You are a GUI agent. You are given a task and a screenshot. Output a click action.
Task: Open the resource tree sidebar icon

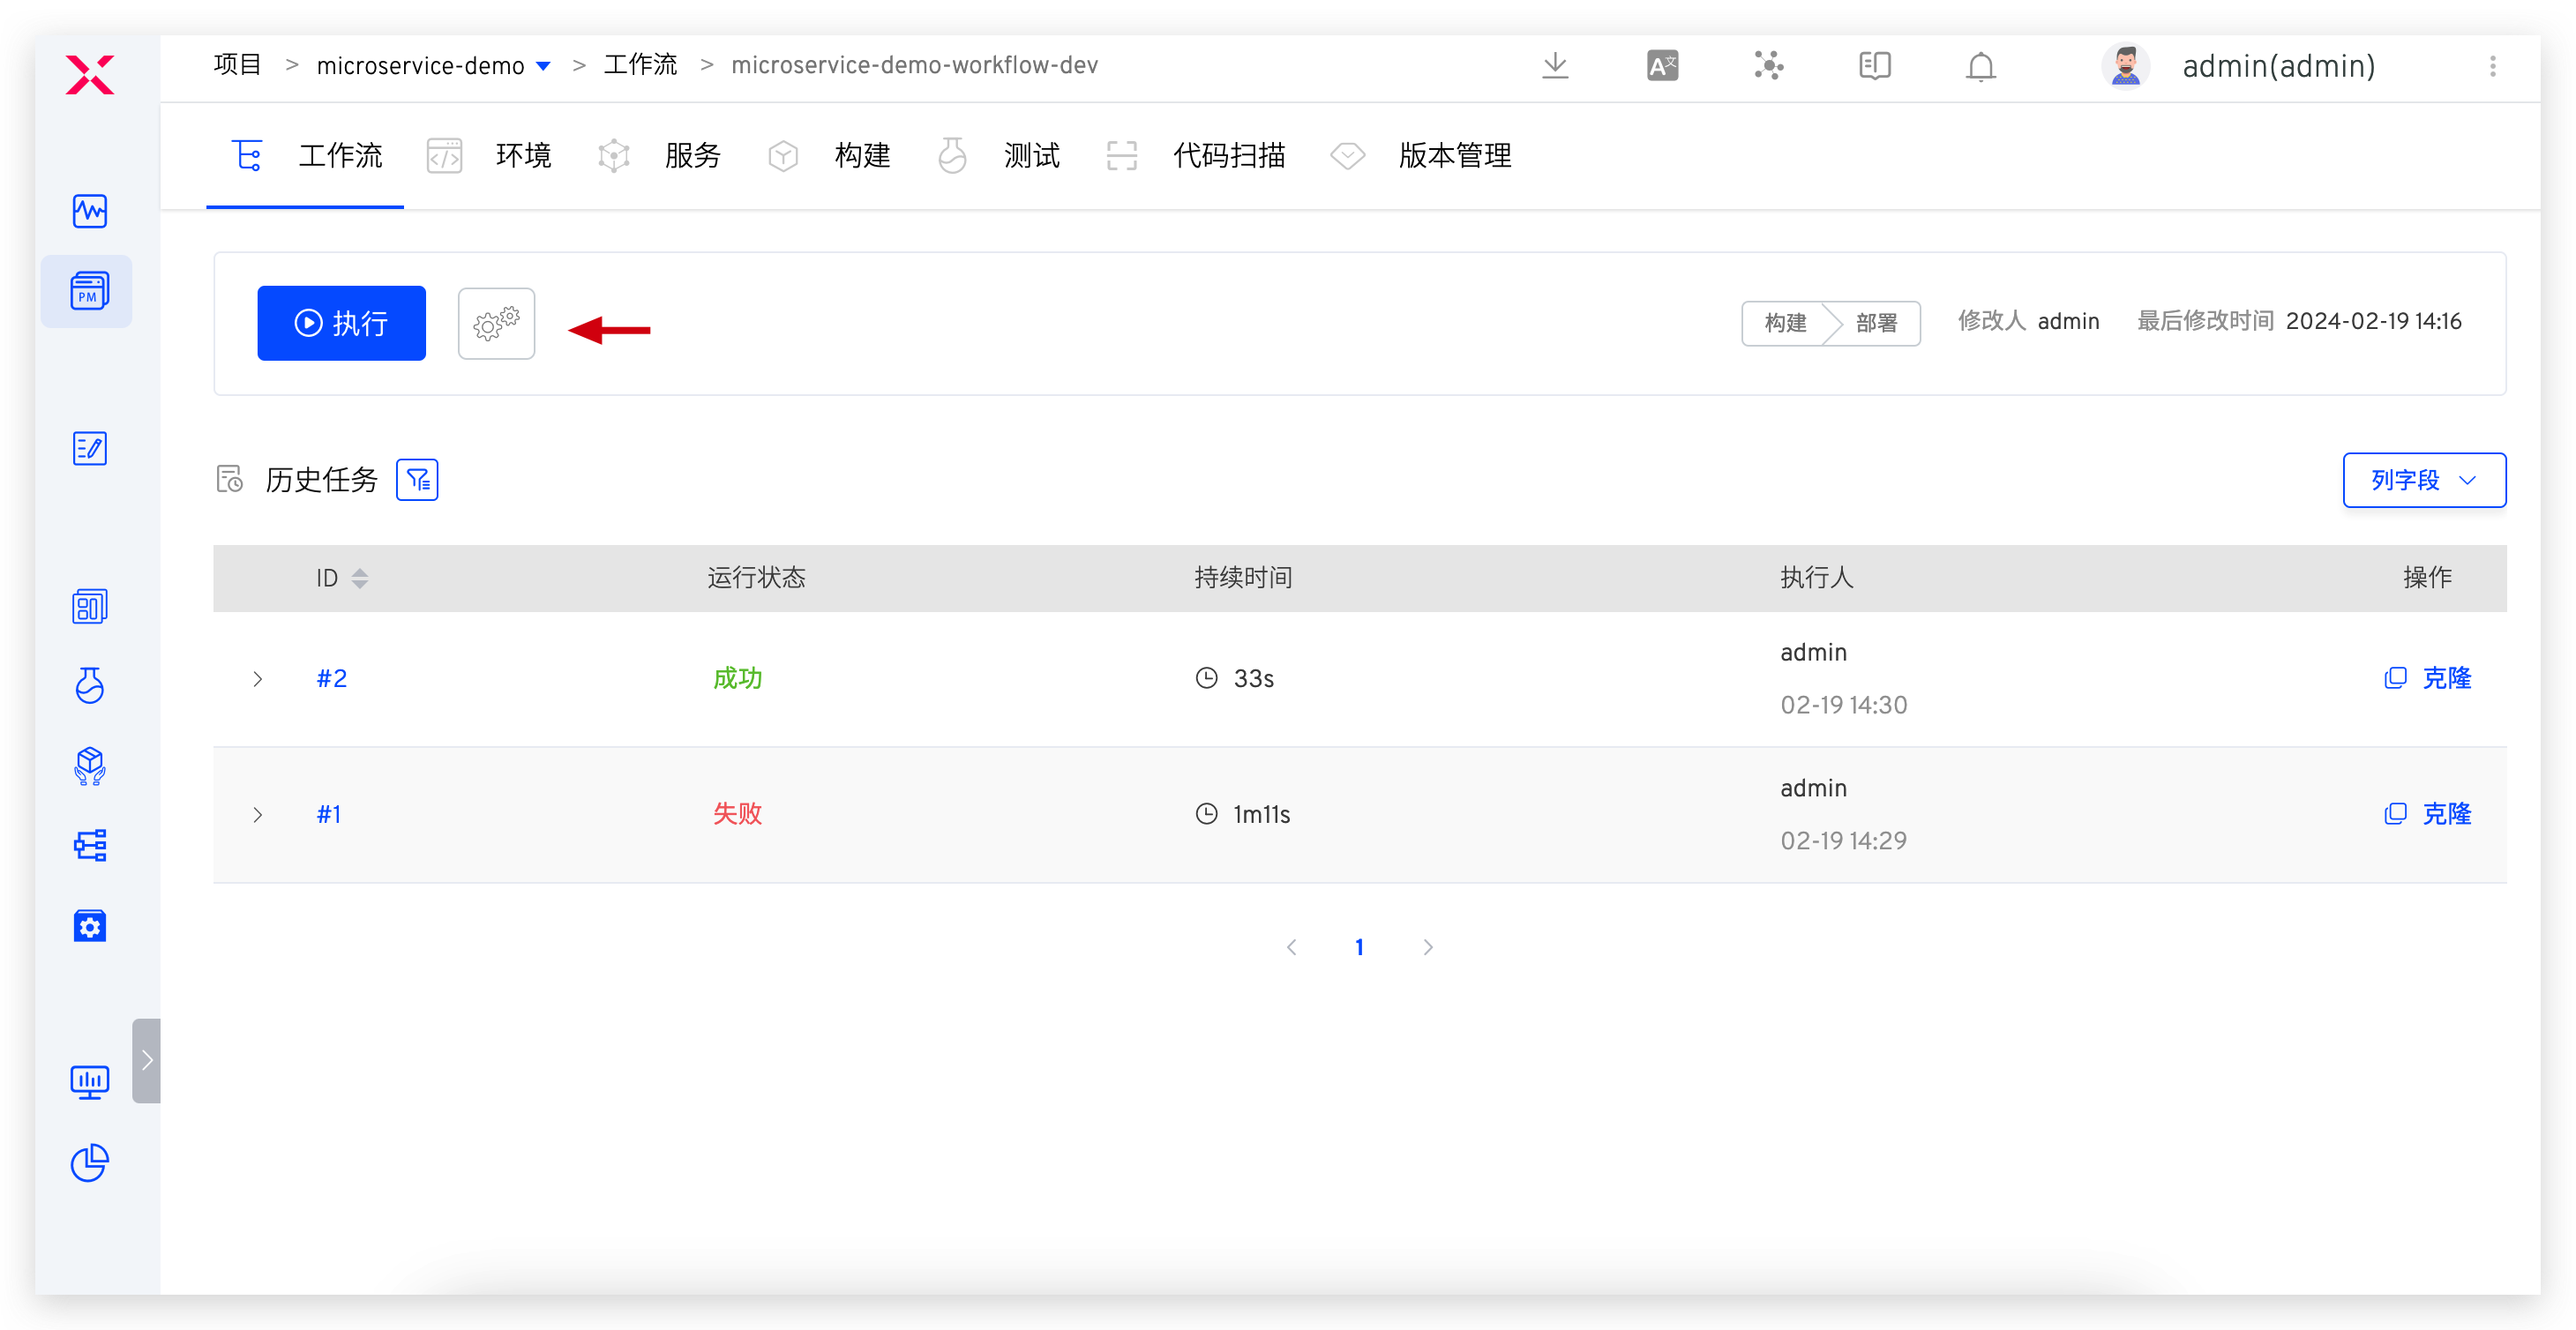90,846
